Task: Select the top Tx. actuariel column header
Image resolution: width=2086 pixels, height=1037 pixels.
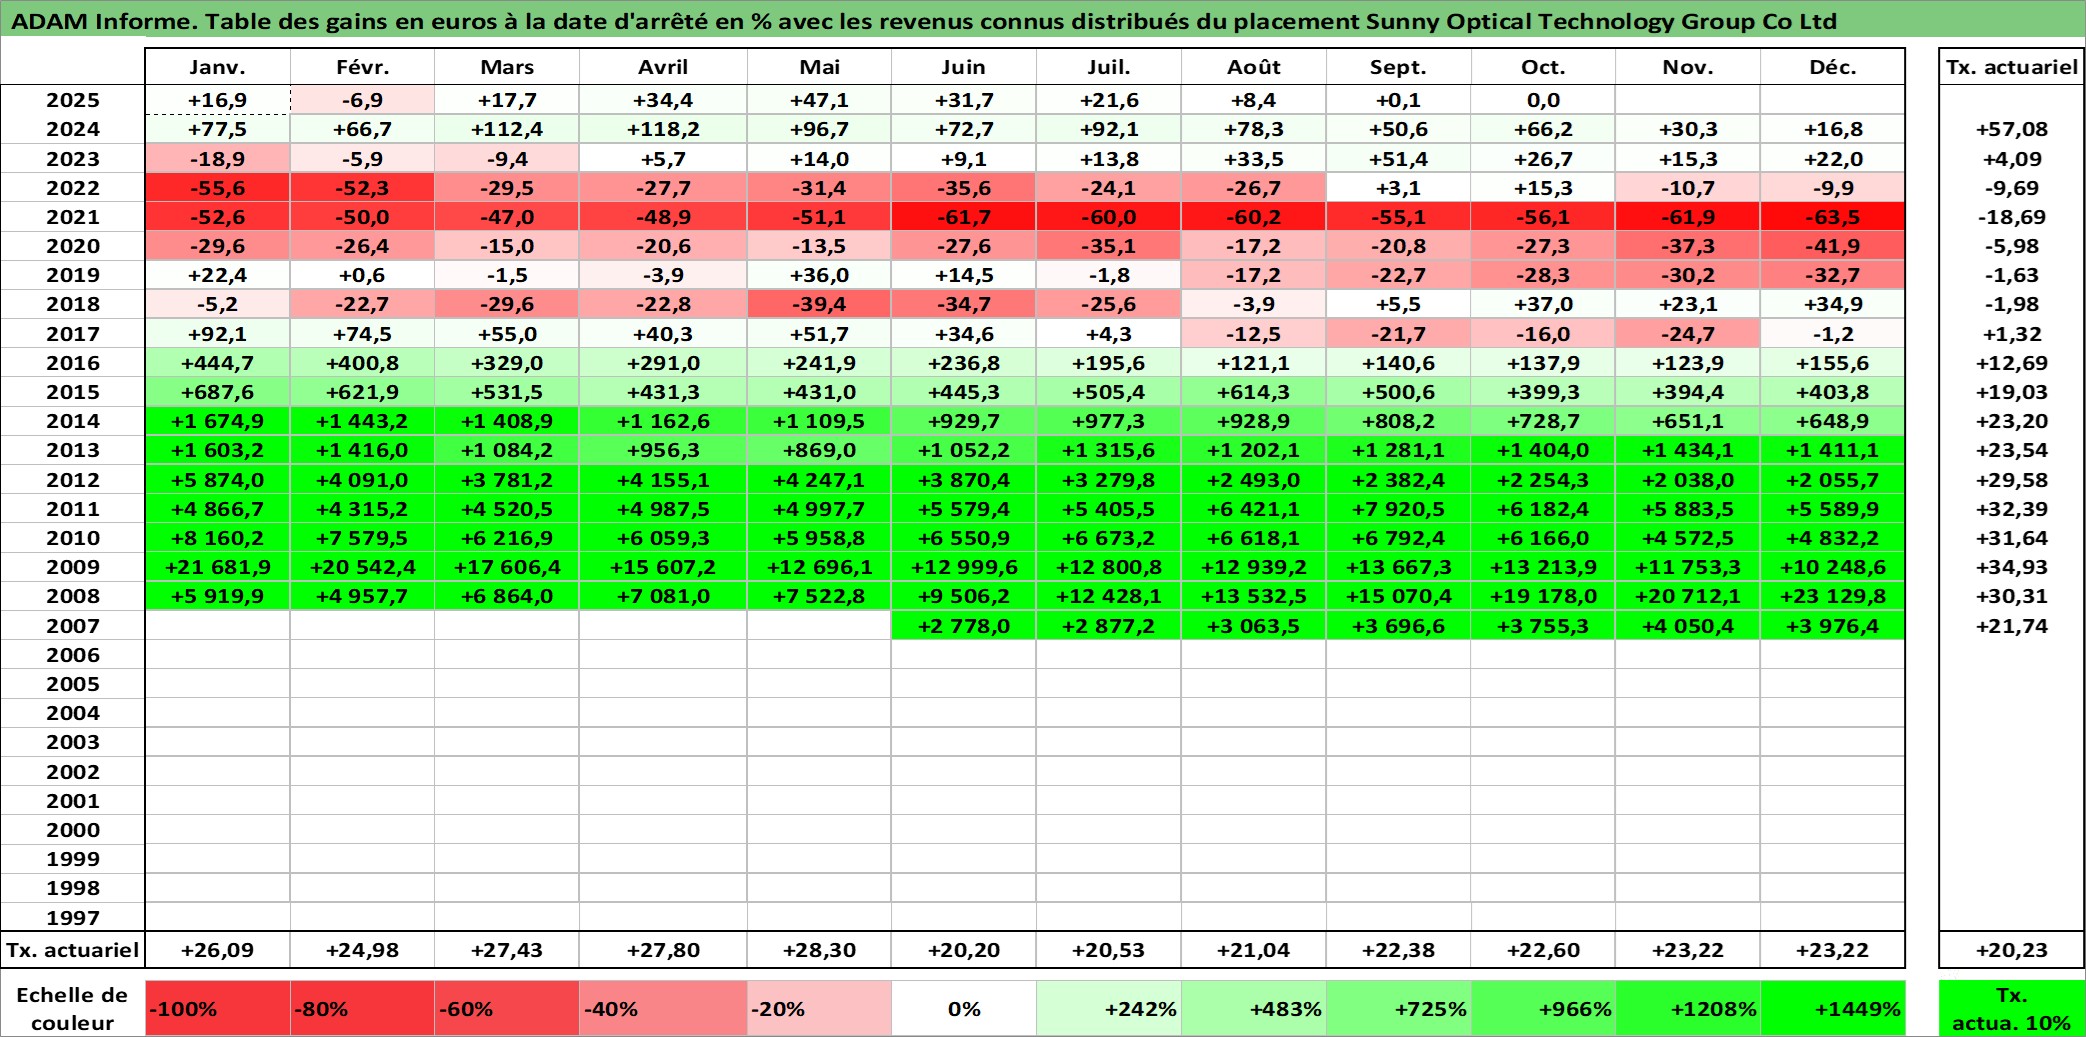Action: (2012, 67)
